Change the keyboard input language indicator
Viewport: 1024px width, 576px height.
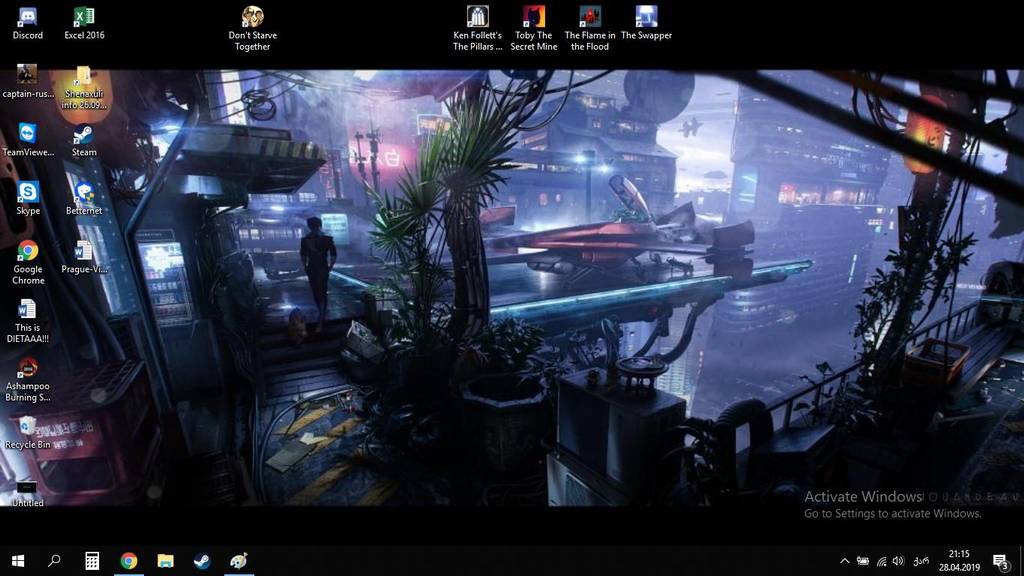tap(921, 561)
